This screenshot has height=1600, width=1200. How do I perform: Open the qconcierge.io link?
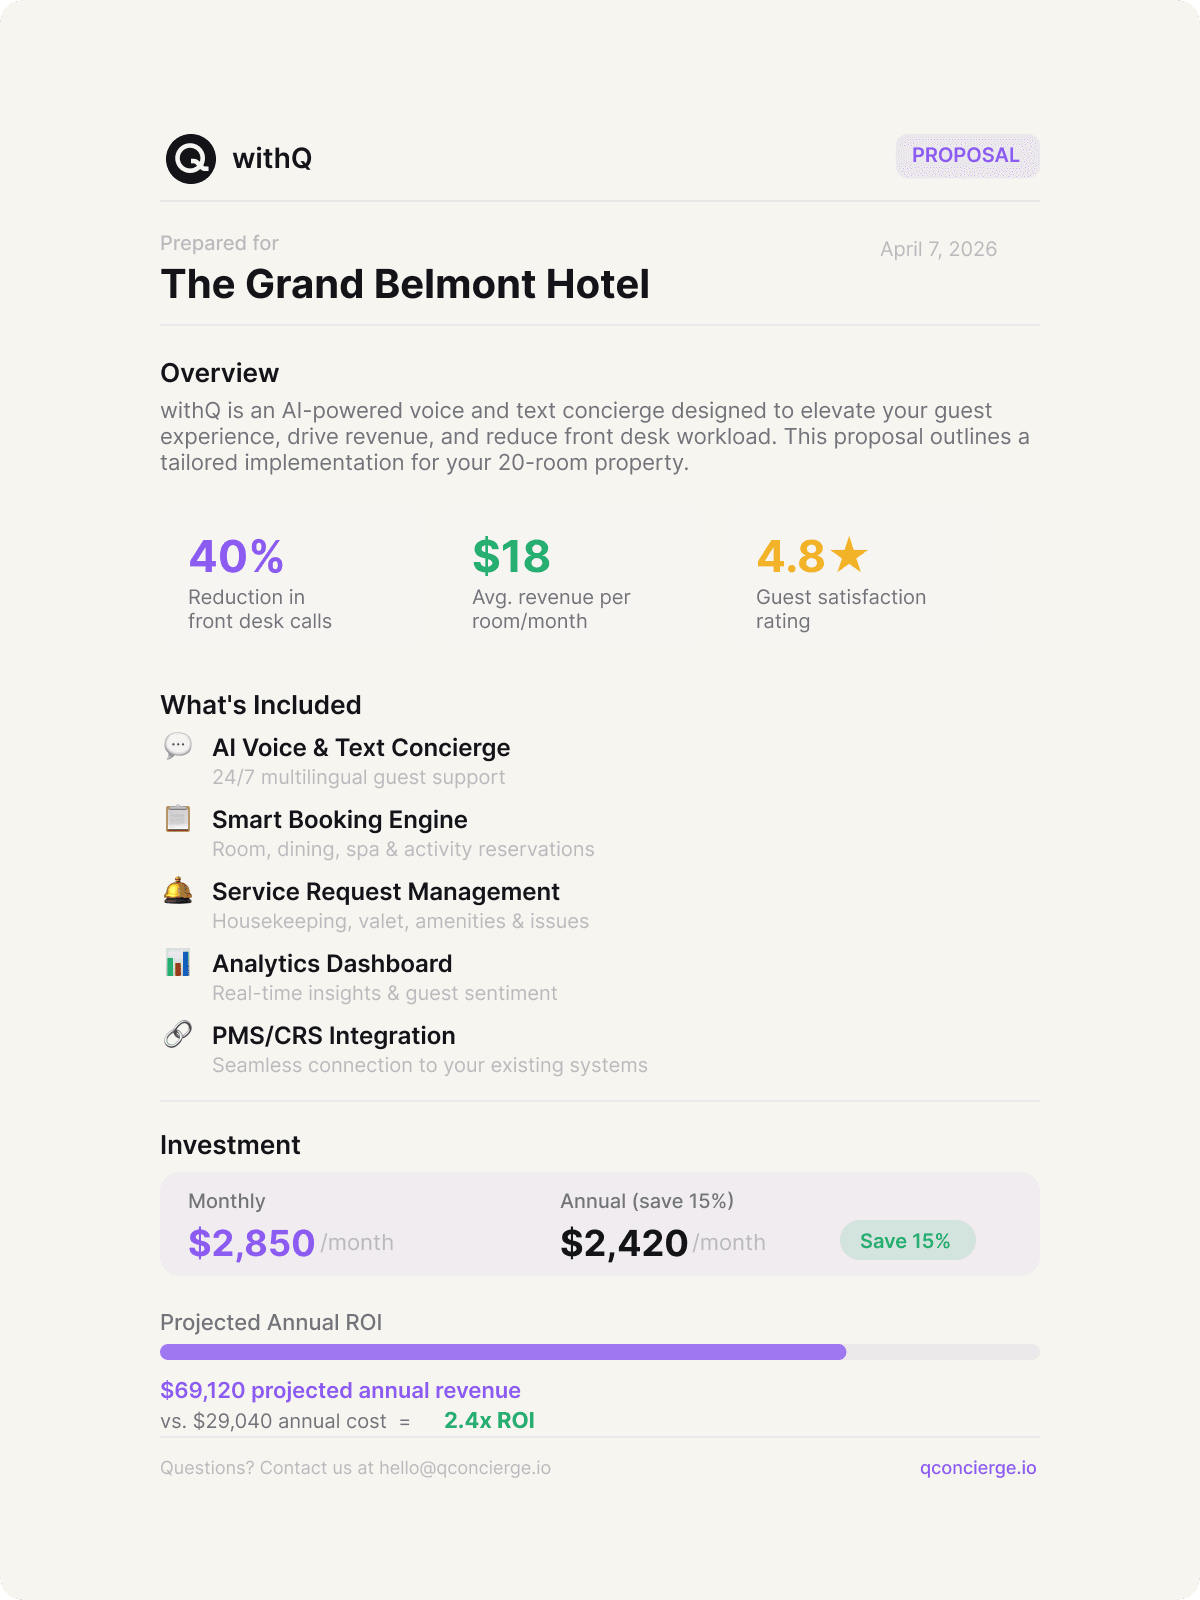coord(978,1468)
